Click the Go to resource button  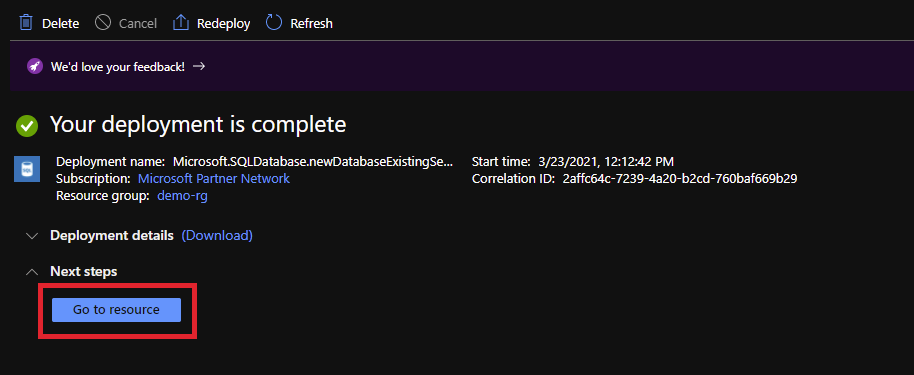pos(117,310)
